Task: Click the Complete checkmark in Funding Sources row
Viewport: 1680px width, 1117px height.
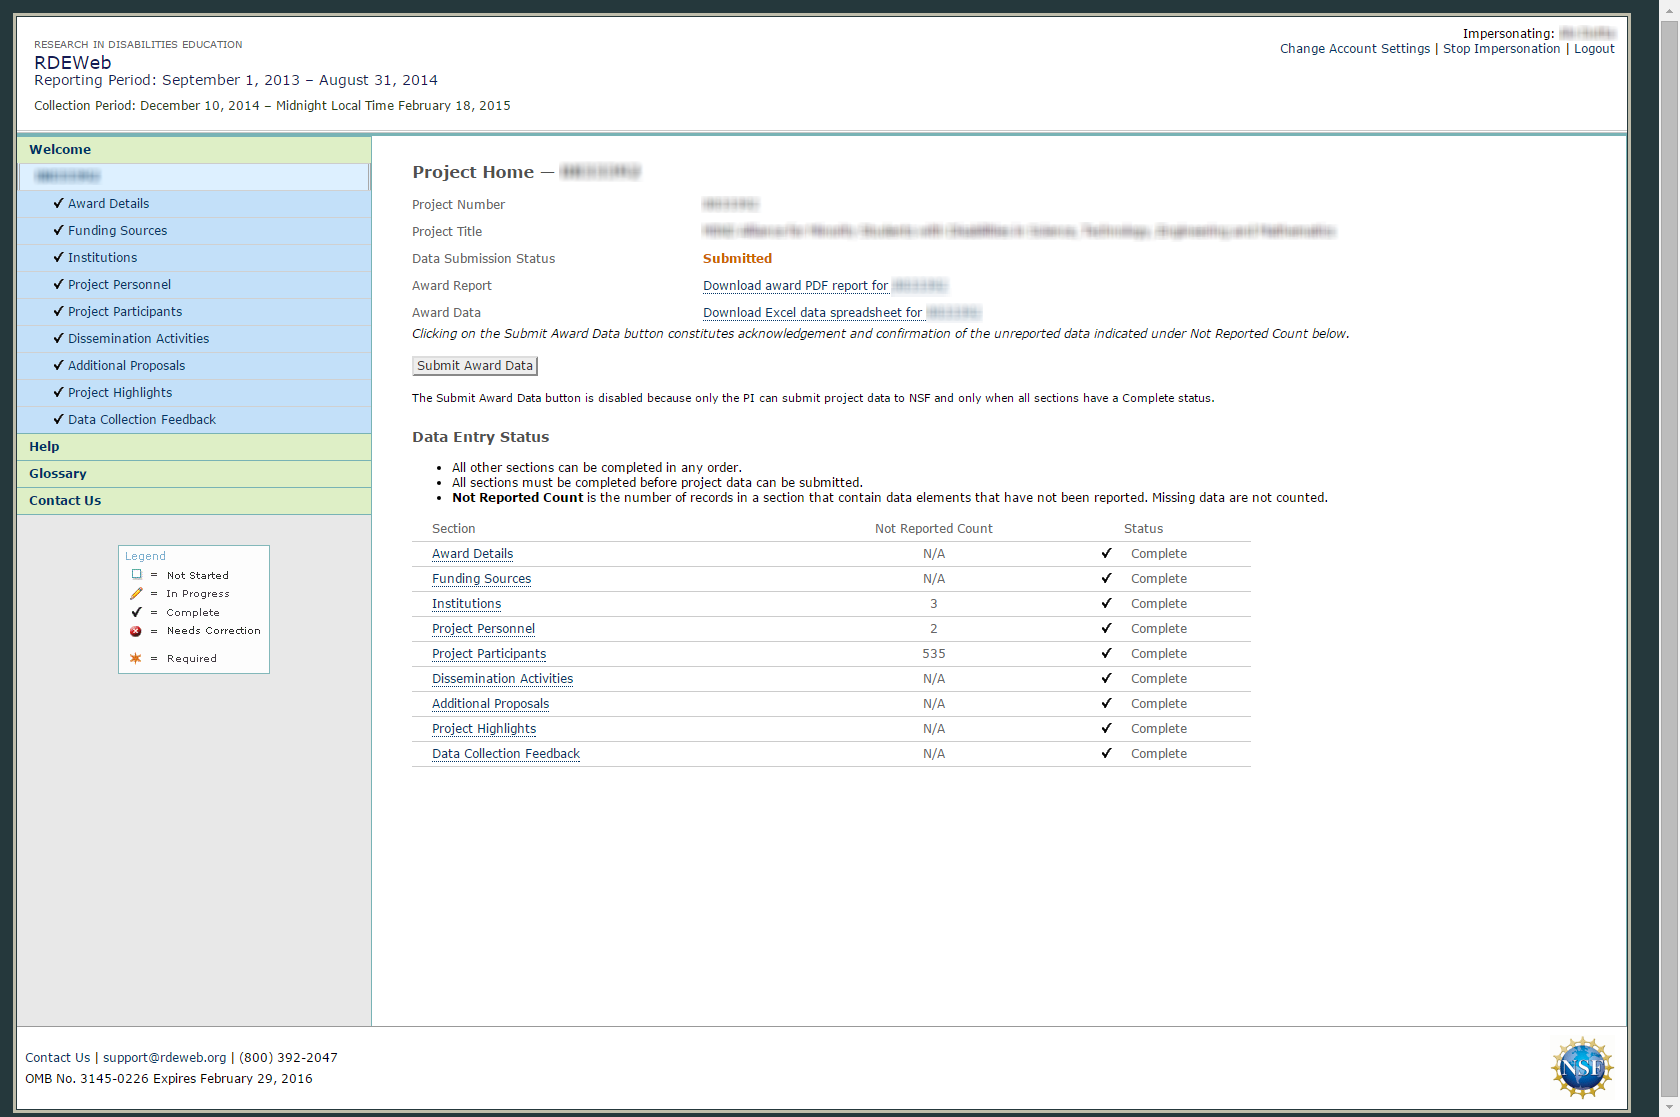Action: 1106,578
